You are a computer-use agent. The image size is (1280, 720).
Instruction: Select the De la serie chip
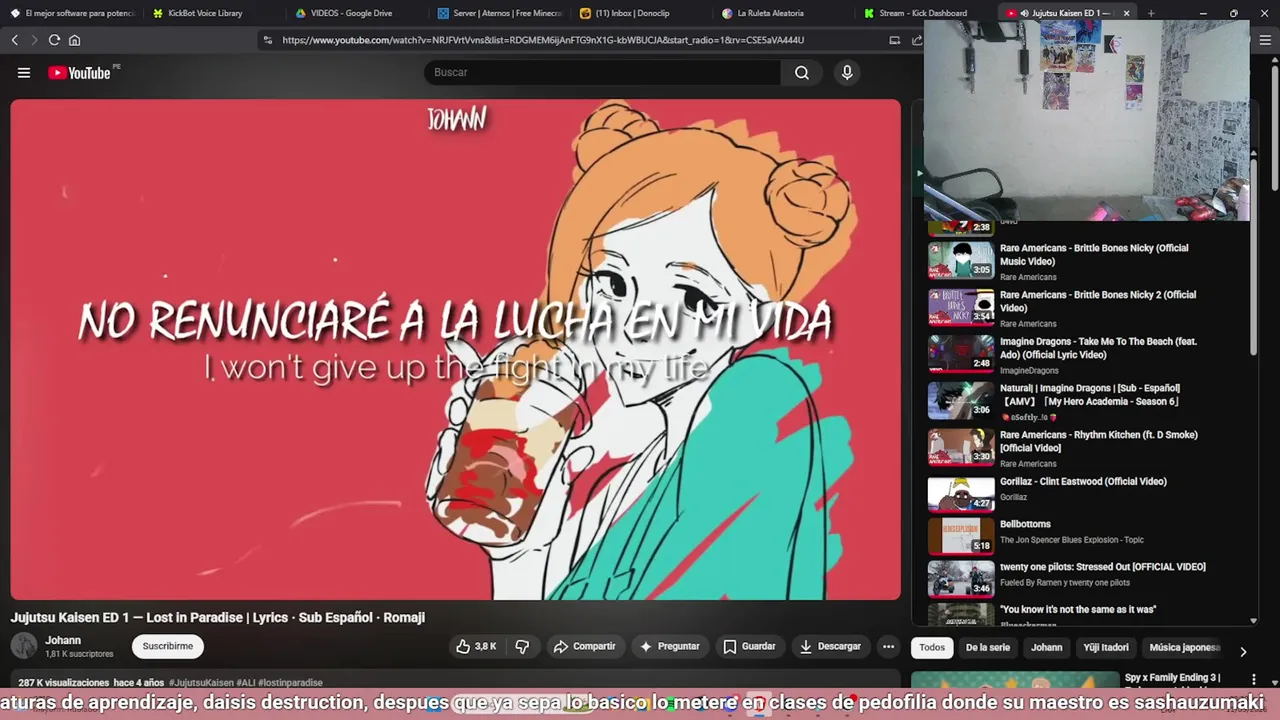point(988,648)
